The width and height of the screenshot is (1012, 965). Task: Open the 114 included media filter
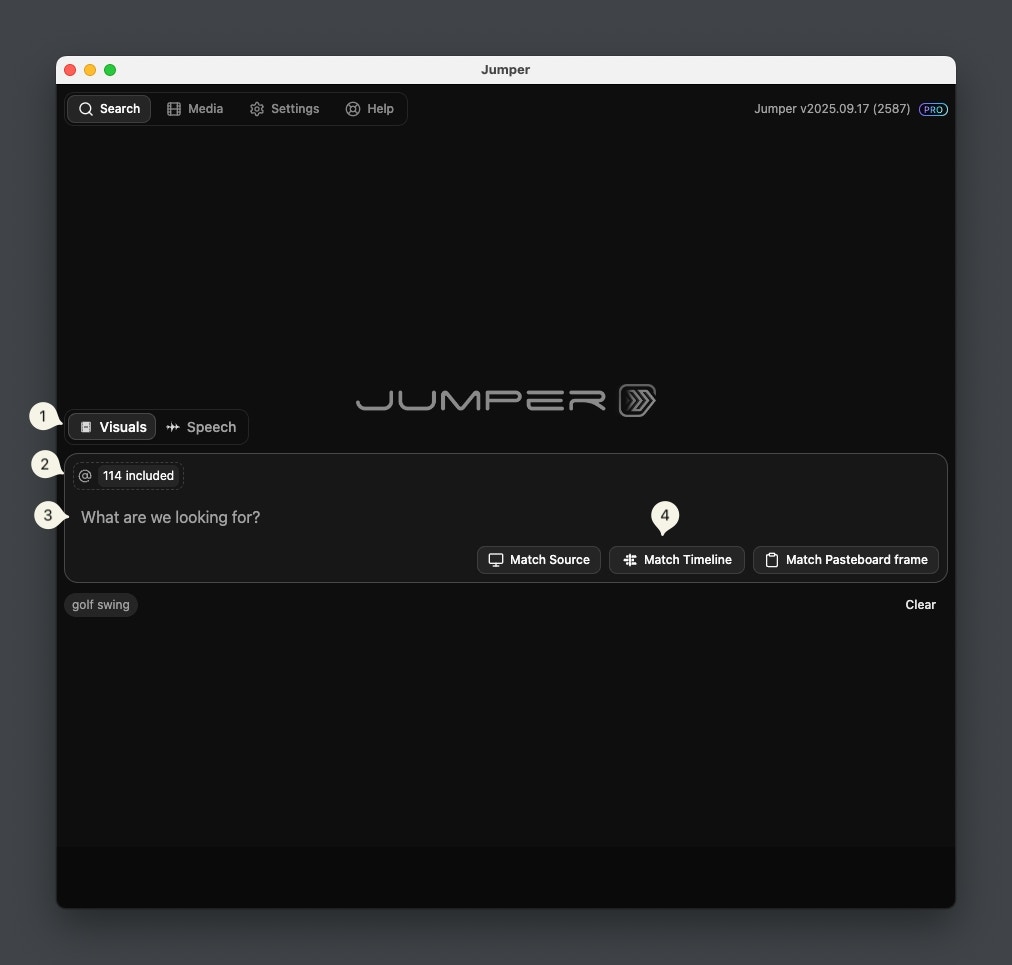[x=128, y=476]
